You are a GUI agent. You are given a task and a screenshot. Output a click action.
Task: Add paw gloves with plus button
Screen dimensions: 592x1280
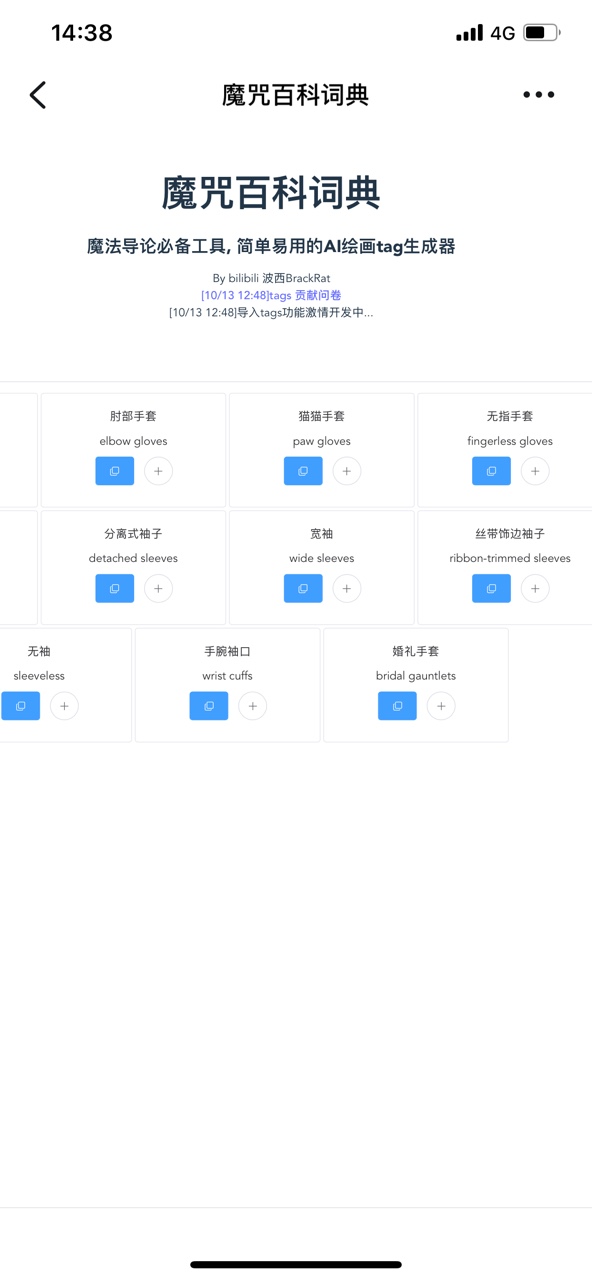tap(347, 471)
